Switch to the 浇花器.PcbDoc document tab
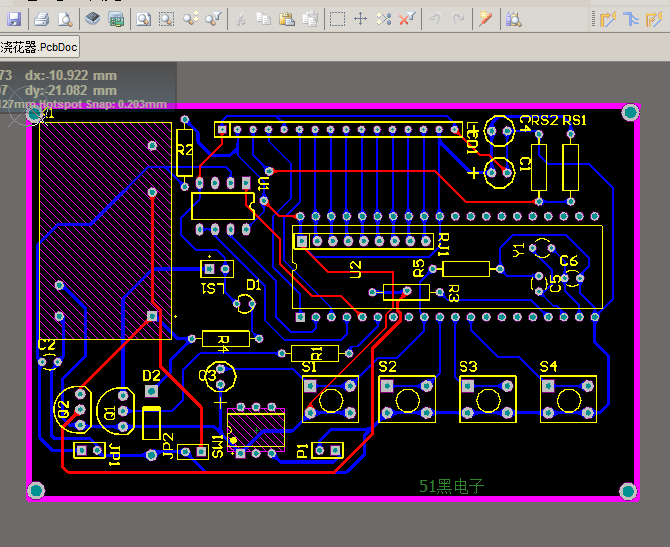 click(x=38, y=47)
